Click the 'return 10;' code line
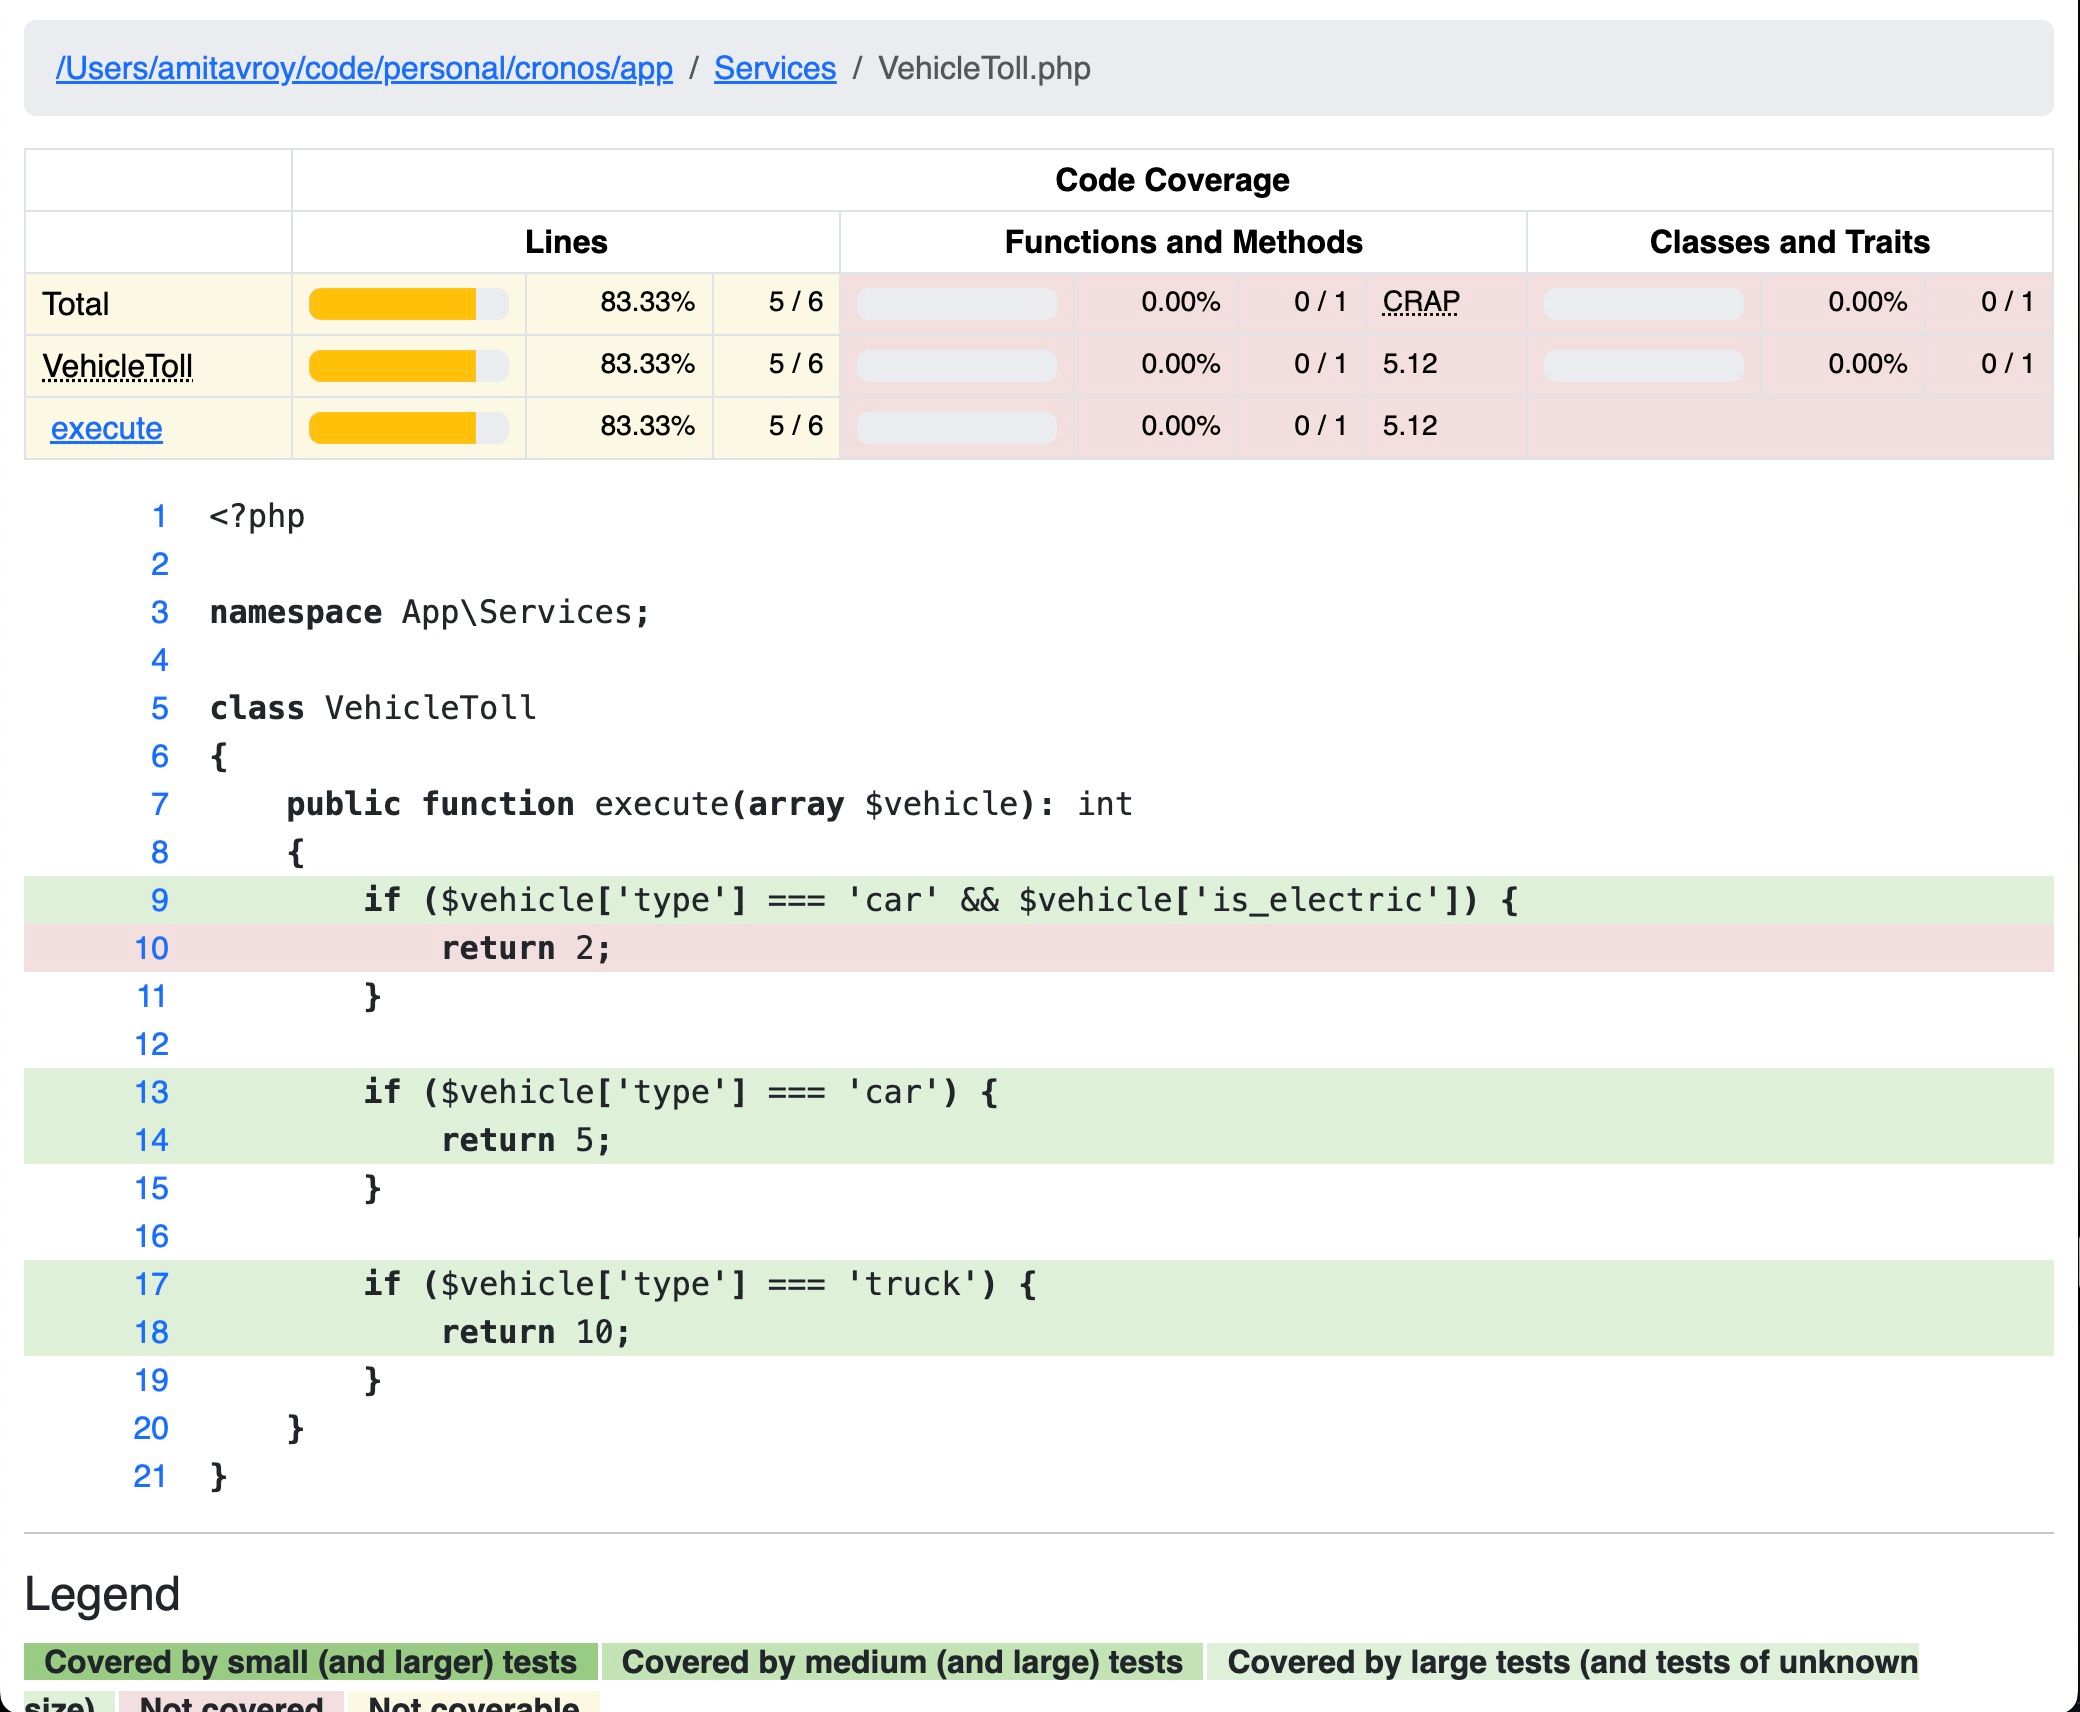Image resolution: width=2080 pixels, height=1712 pixels. 1039,1332
